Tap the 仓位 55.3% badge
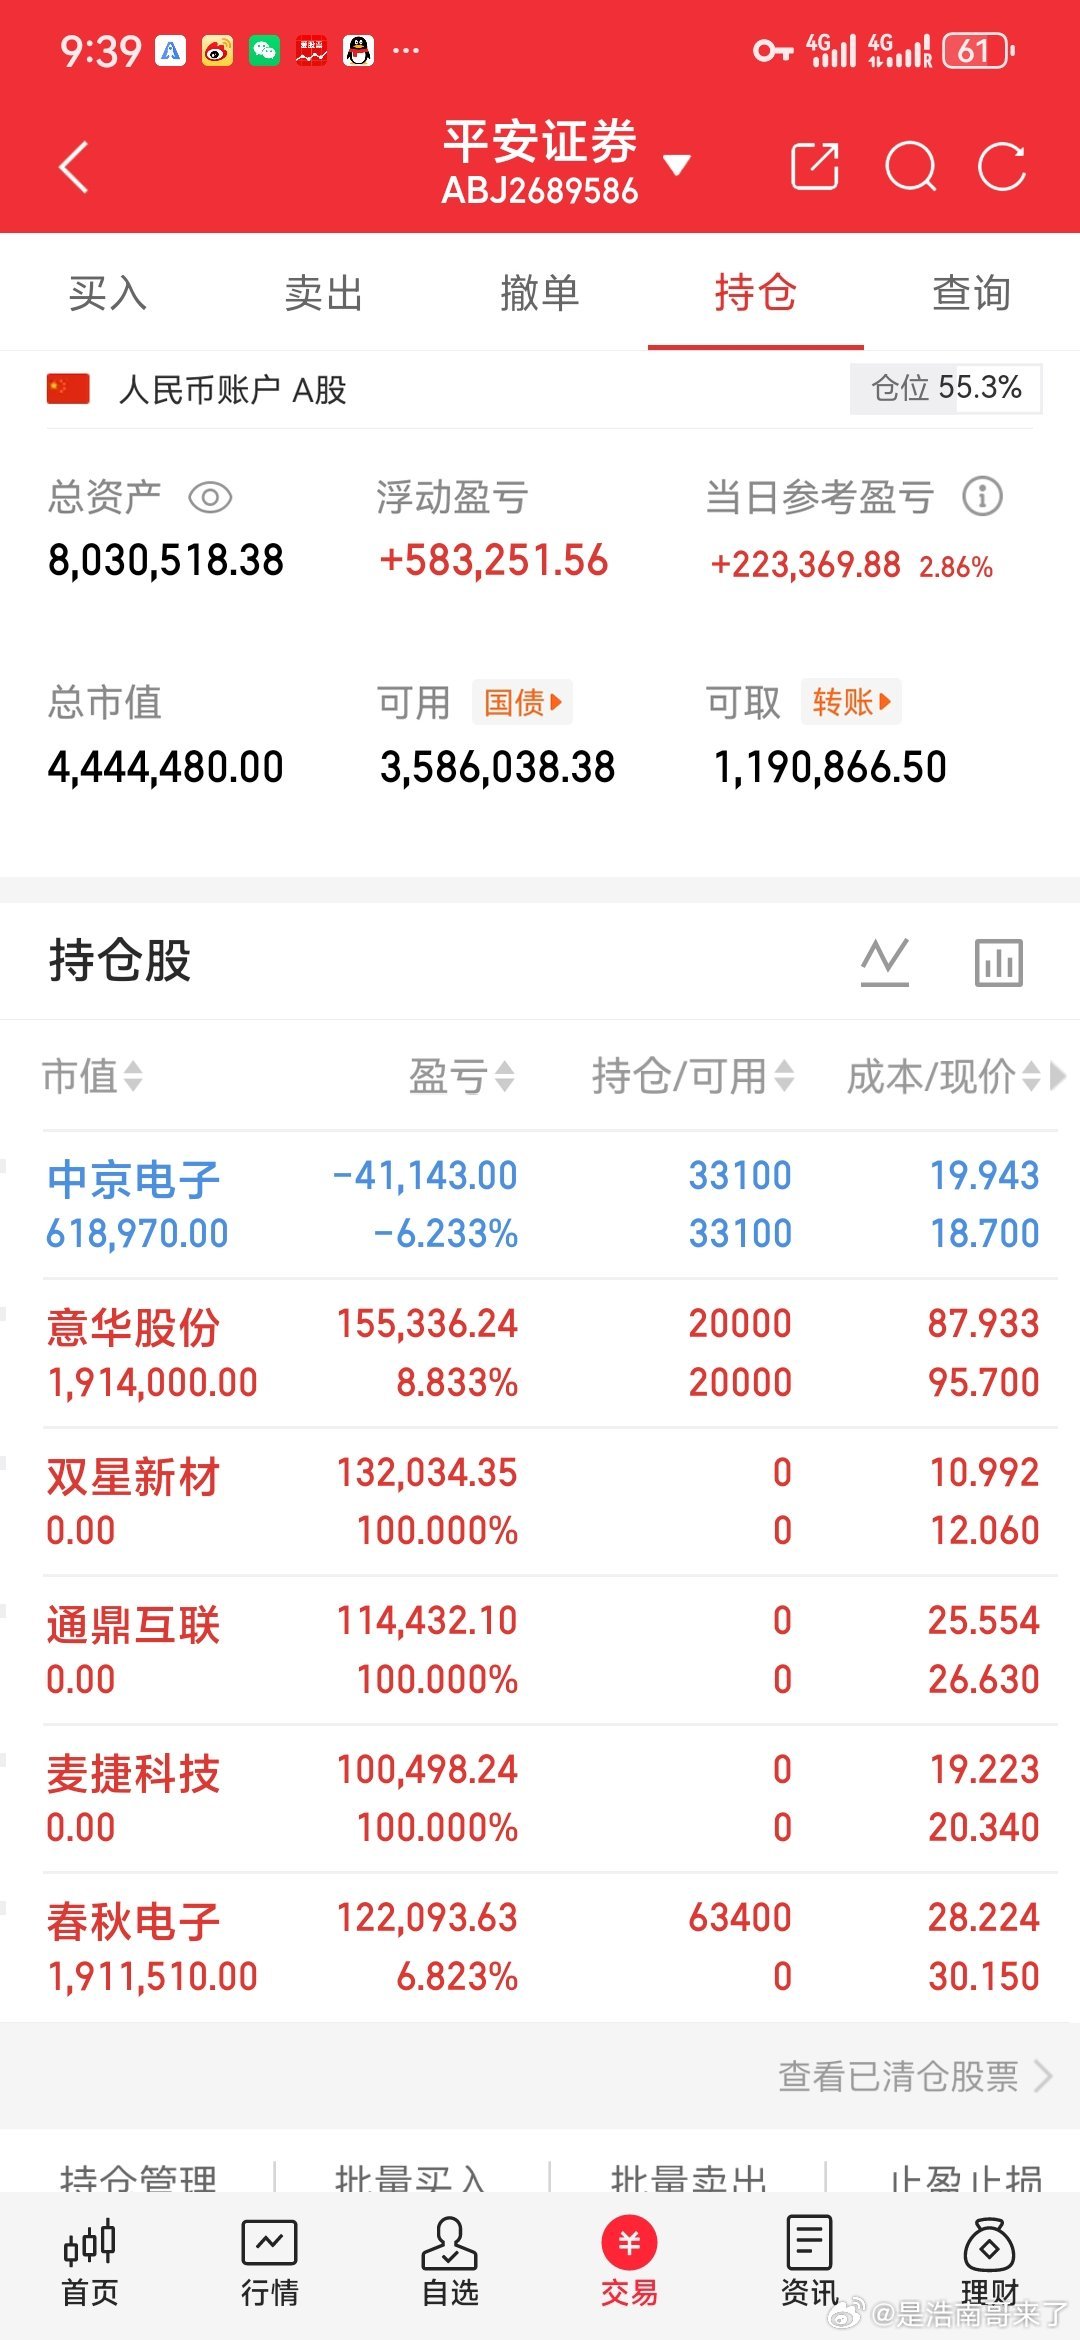Viewport: 1080px width, 2340px height. coord(946,388)
